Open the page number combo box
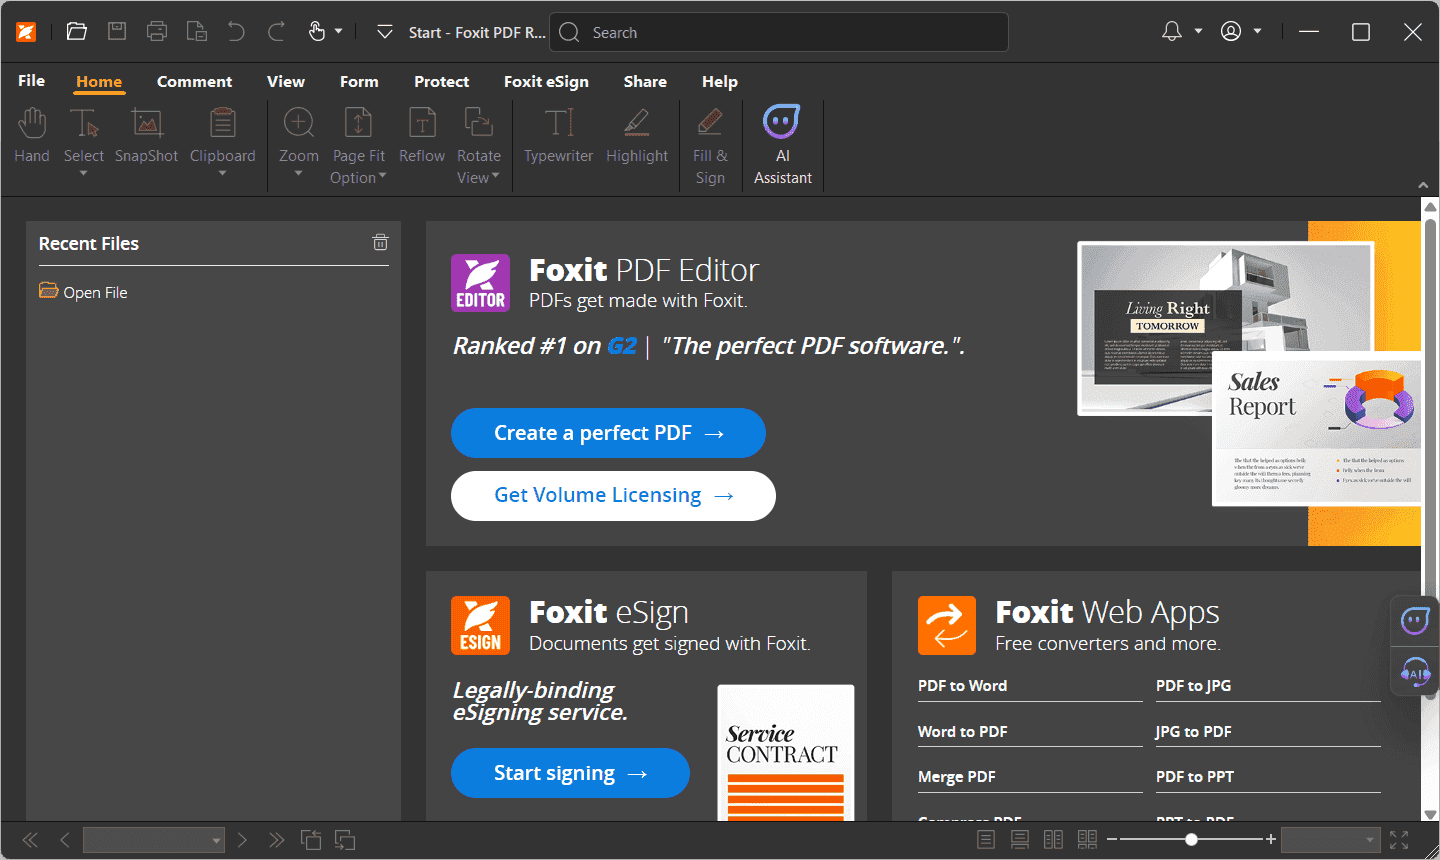 154,840
